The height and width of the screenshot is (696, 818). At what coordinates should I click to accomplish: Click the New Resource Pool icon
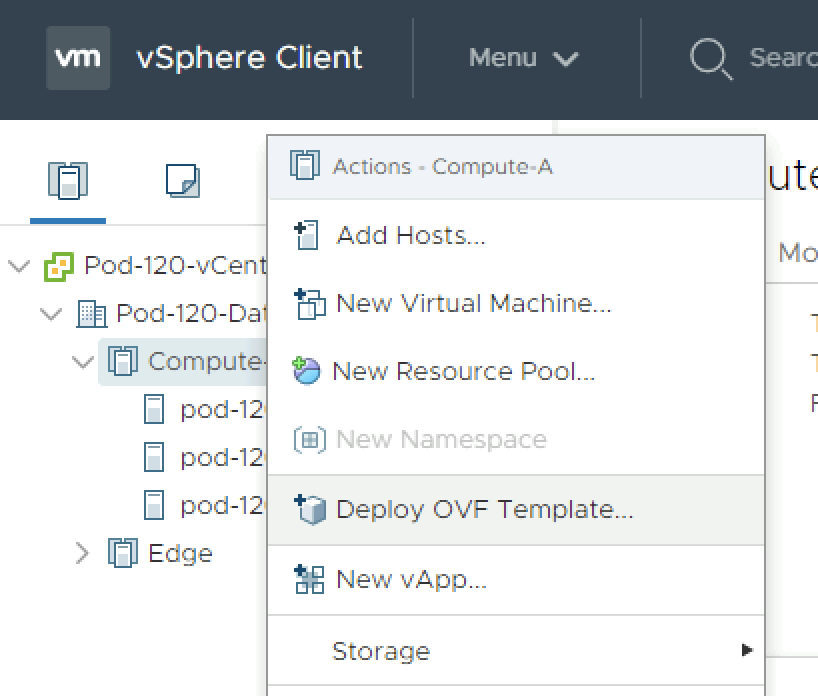coord(306,371)
